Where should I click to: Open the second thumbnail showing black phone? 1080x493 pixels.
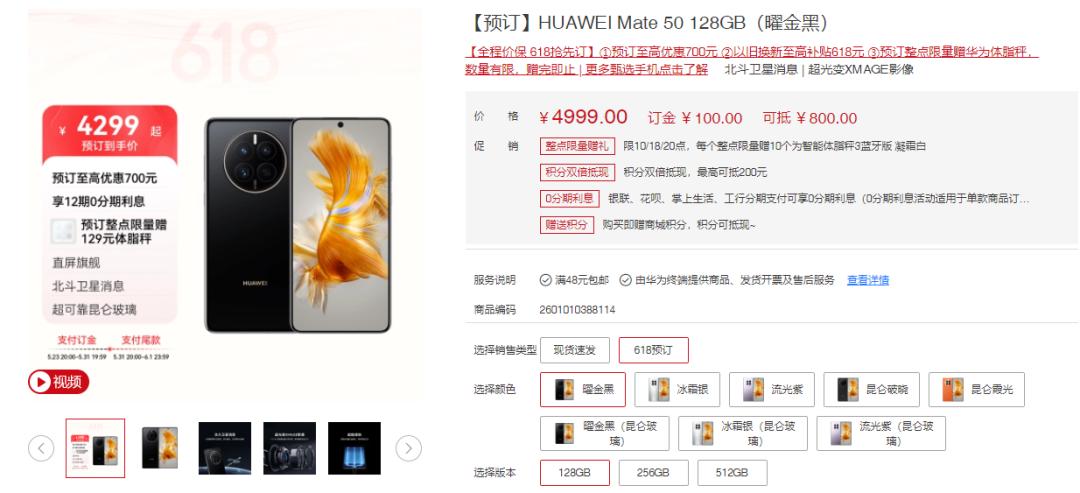(x=160, y=448)
